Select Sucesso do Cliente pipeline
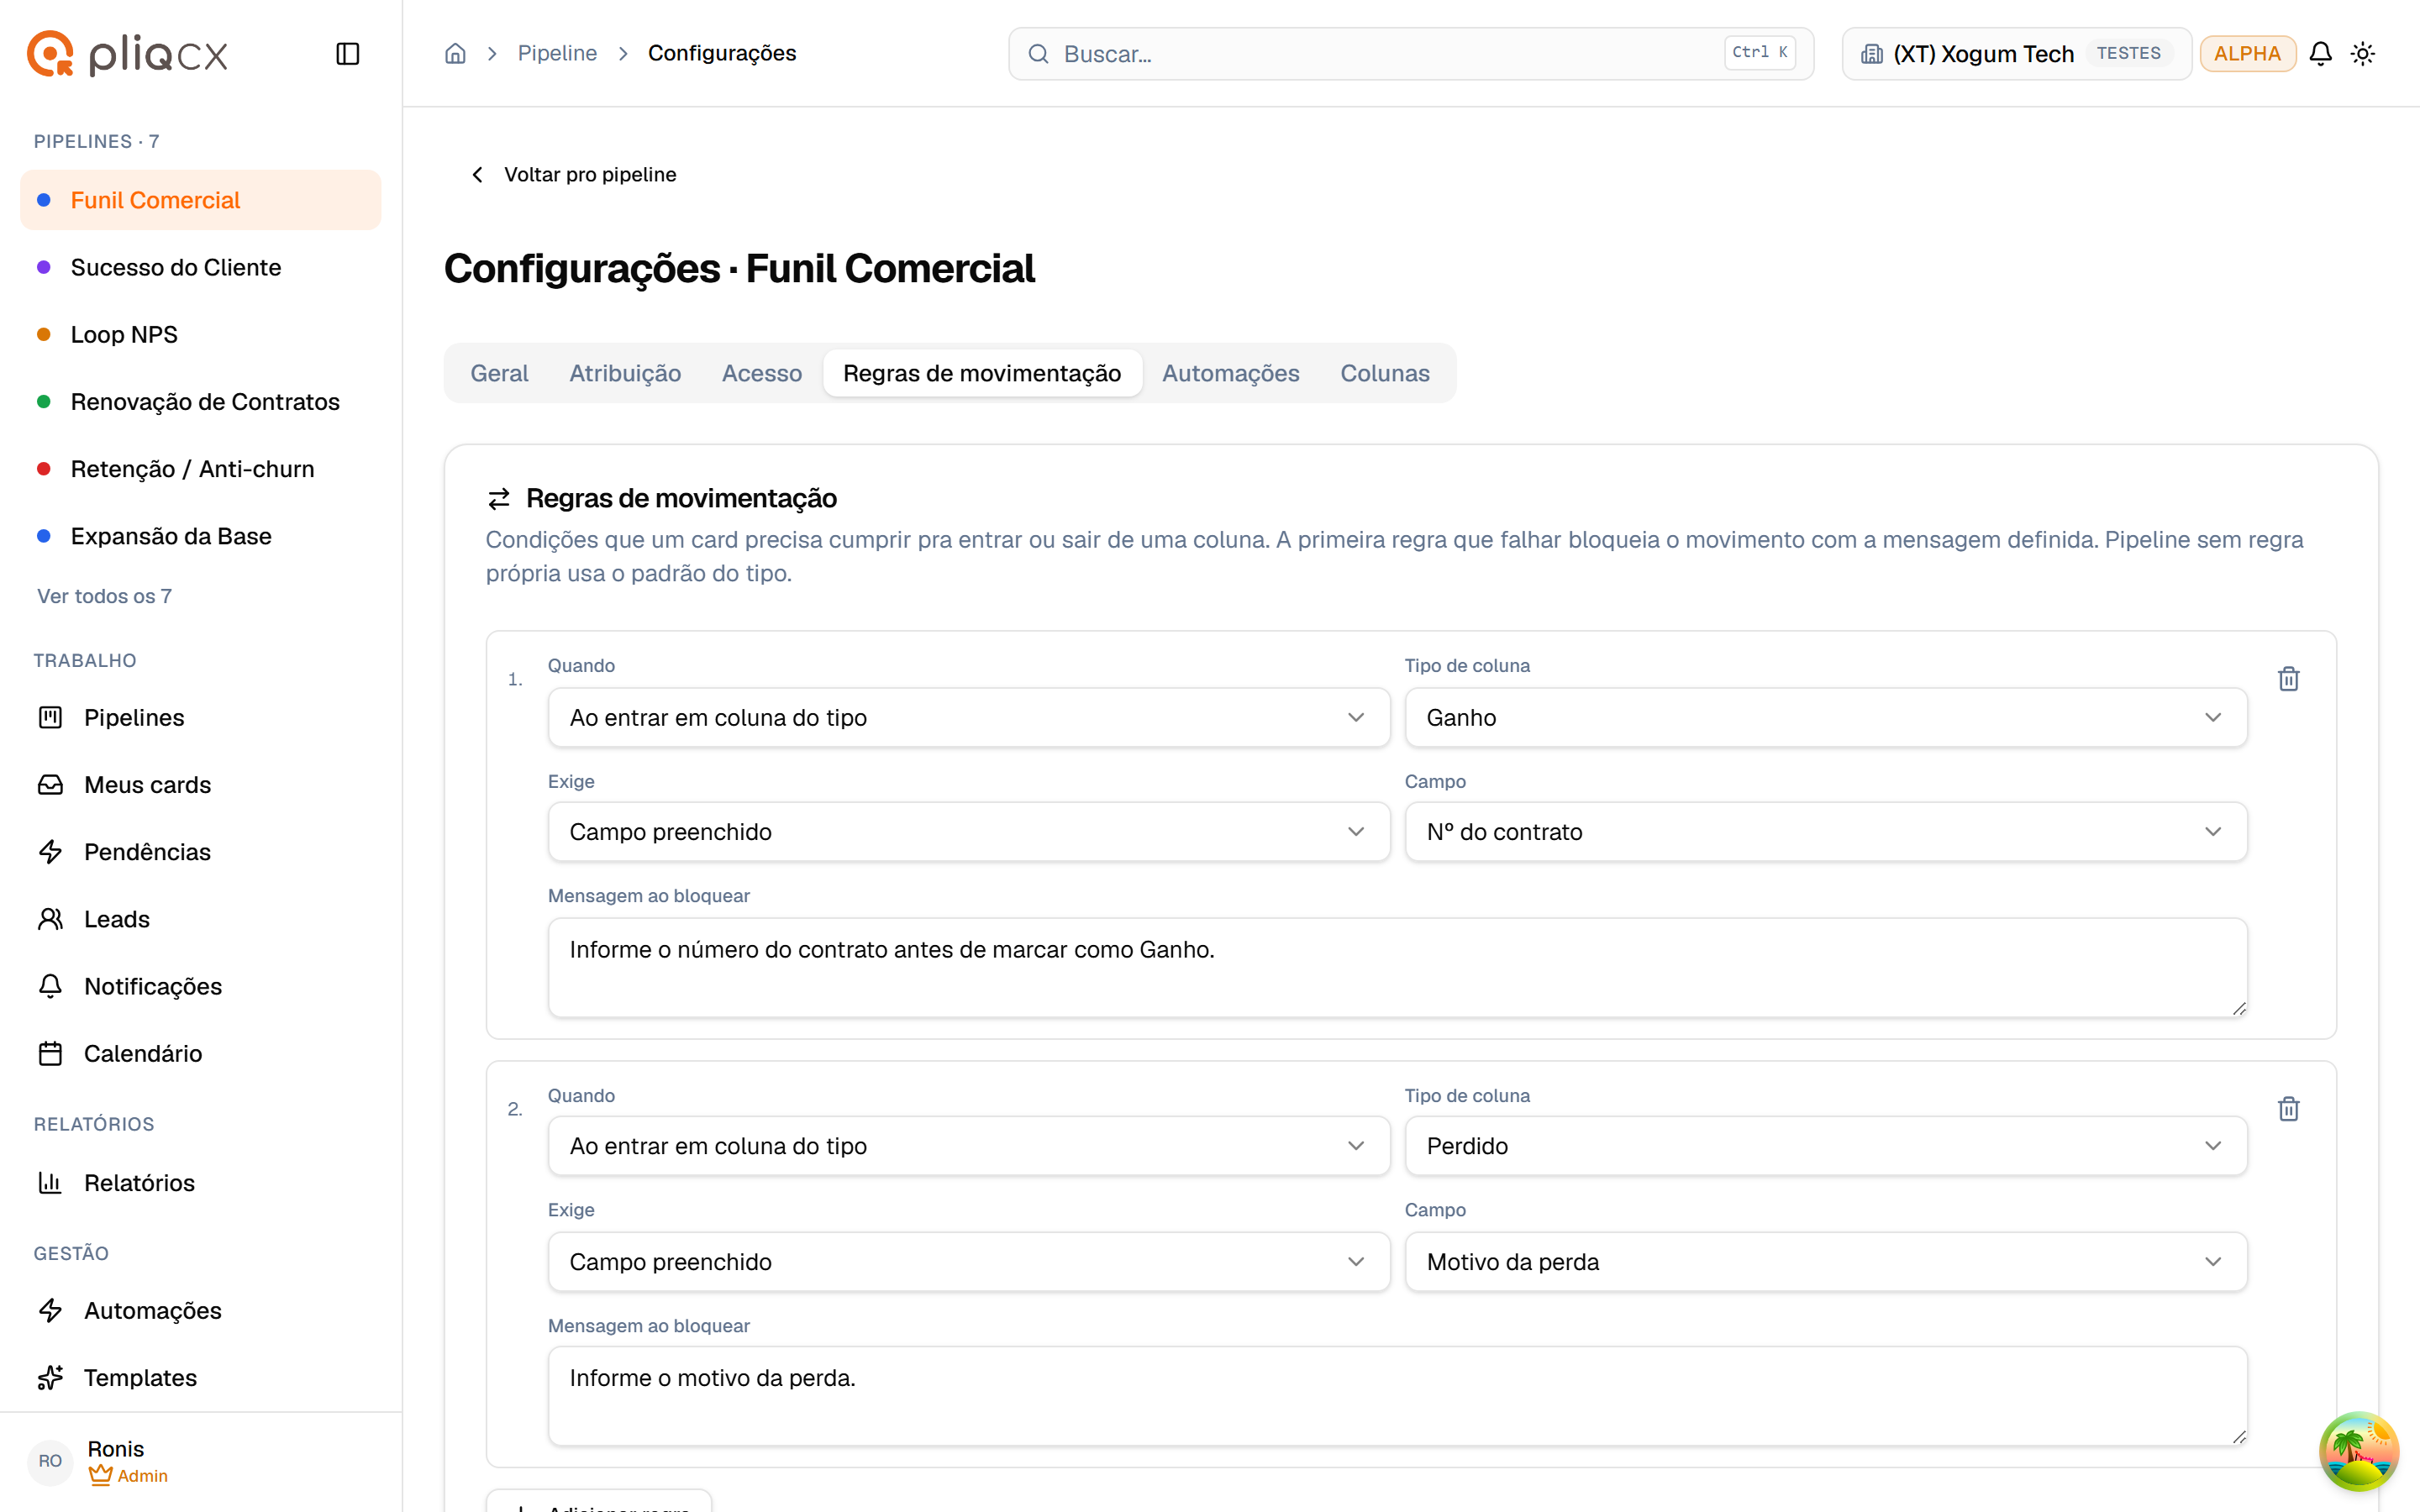The height and width of the screenshot is (1512, 2420). (x=200, y=267)
